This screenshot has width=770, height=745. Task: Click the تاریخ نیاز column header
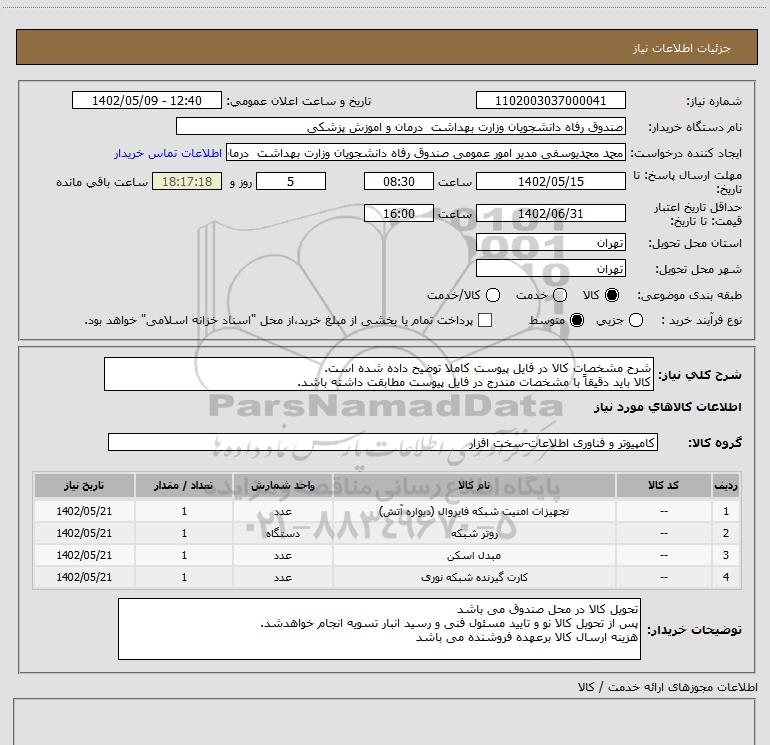tap(84, 485)
